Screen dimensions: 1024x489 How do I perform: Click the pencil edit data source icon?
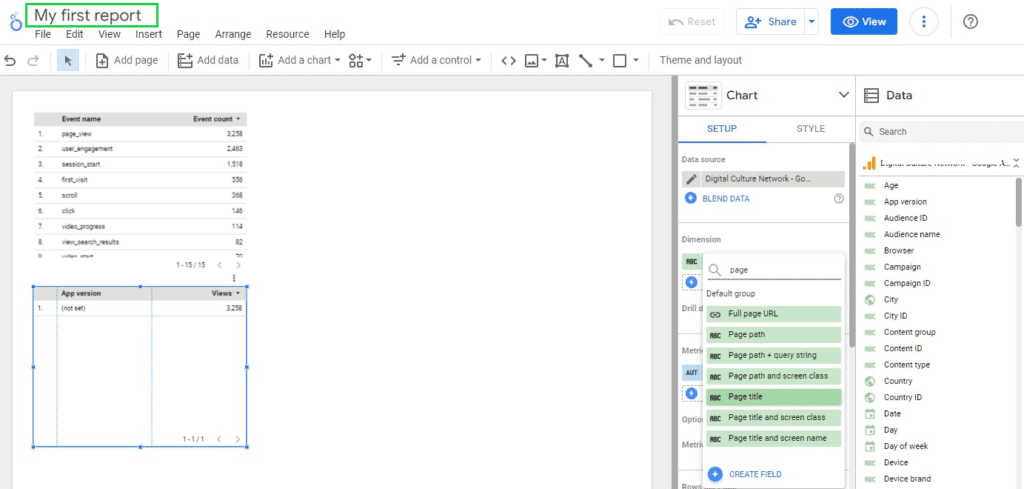pos(691,179)
